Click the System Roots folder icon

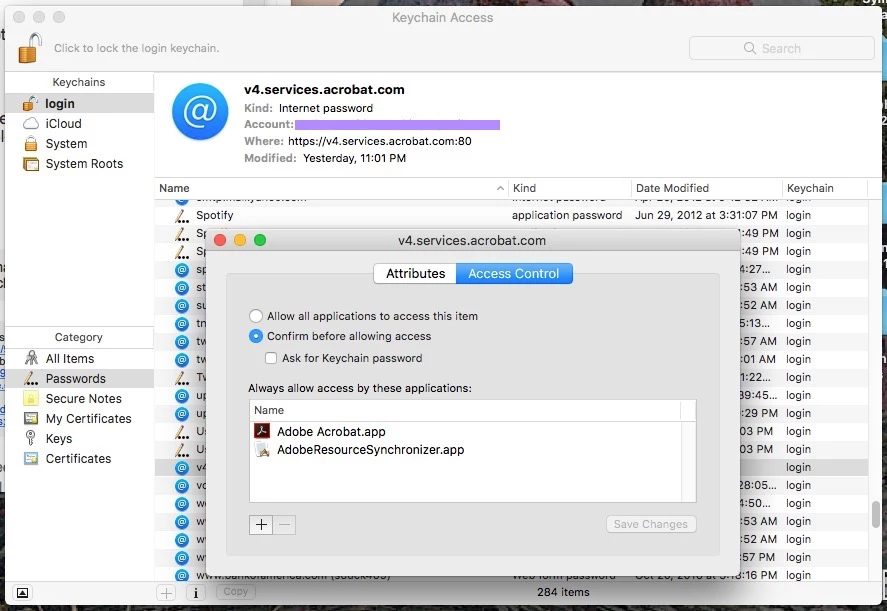(x=31, y=163)
